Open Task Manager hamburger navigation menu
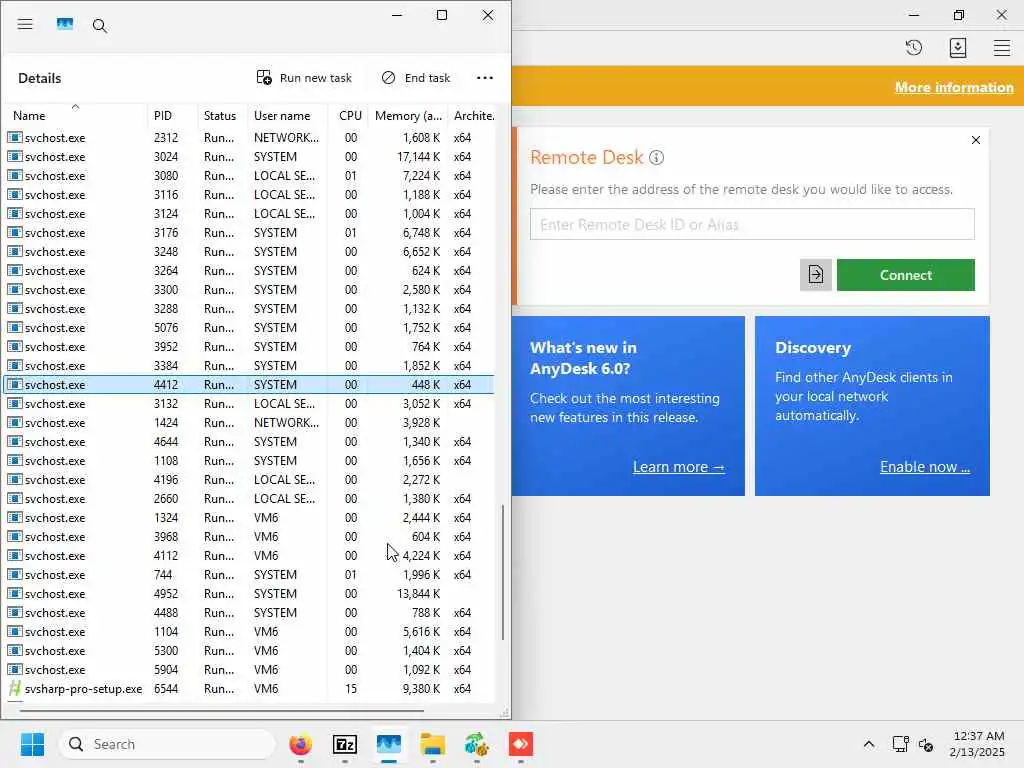1024x768 pixels. pyautogui.click(x=25, y=25)
